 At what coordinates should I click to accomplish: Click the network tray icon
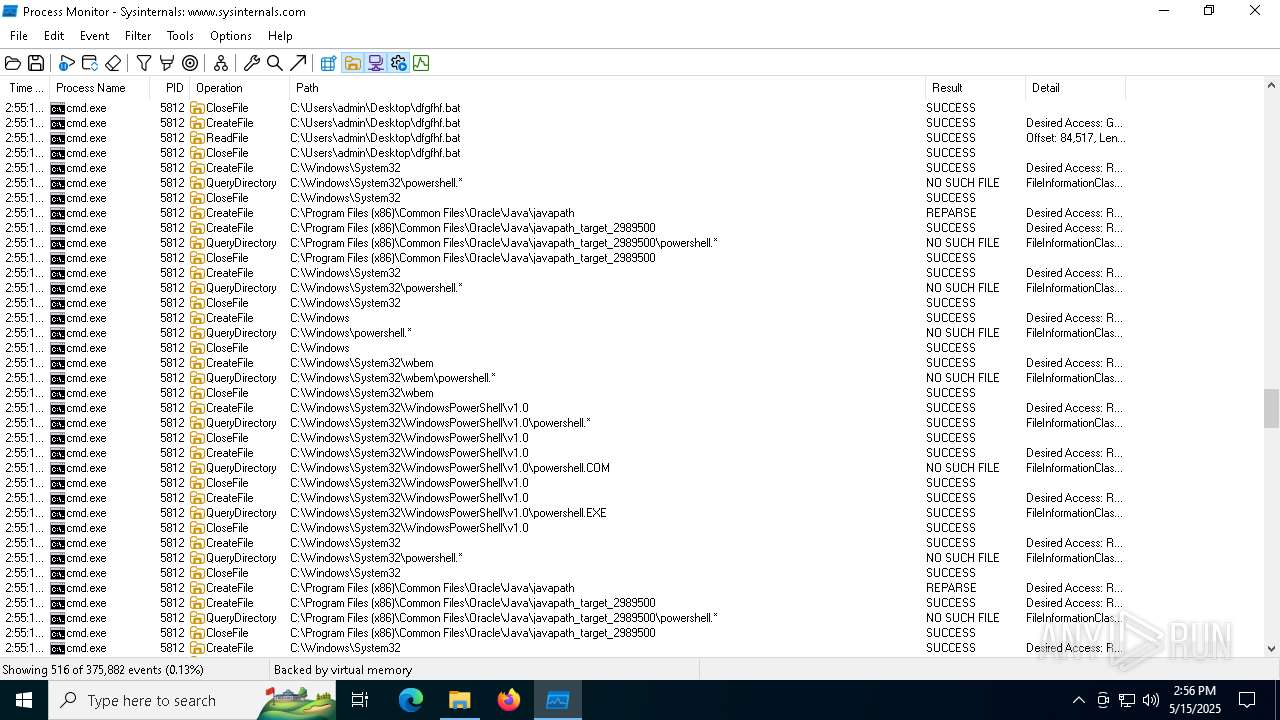(x=1127, y=700)
